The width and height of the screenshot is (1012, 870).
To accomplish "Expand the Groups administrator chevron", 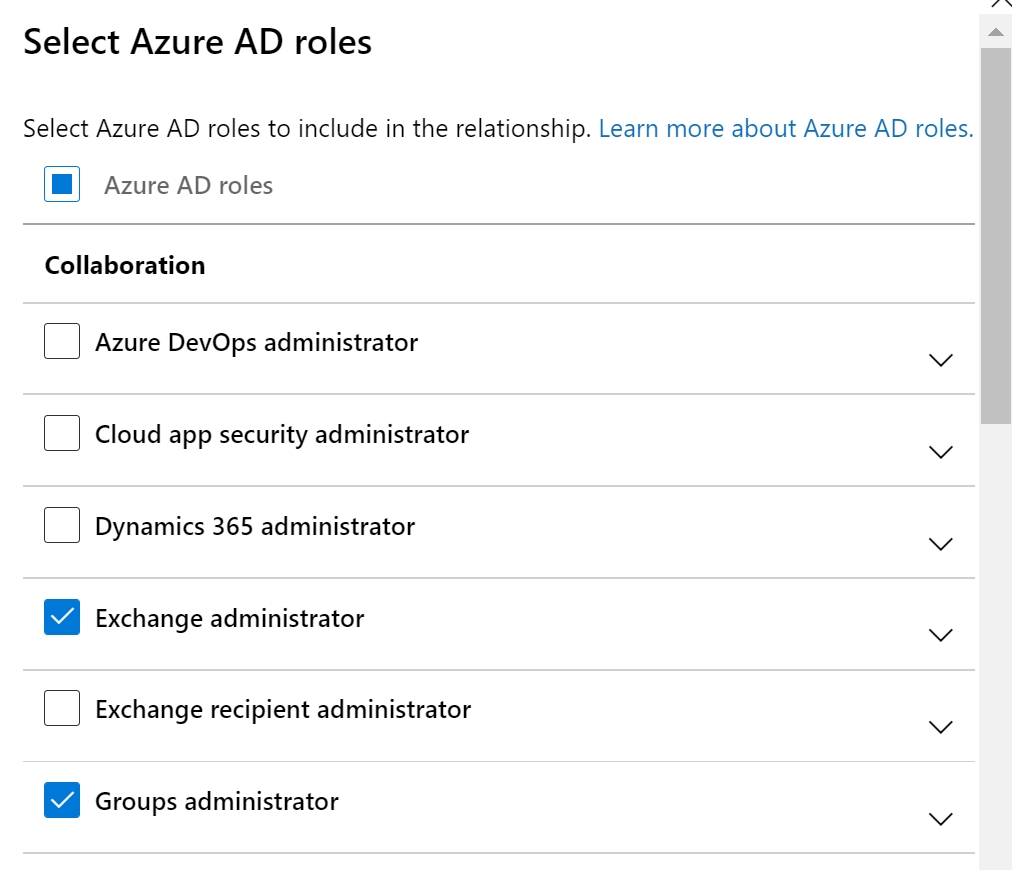I will (940, 820).
